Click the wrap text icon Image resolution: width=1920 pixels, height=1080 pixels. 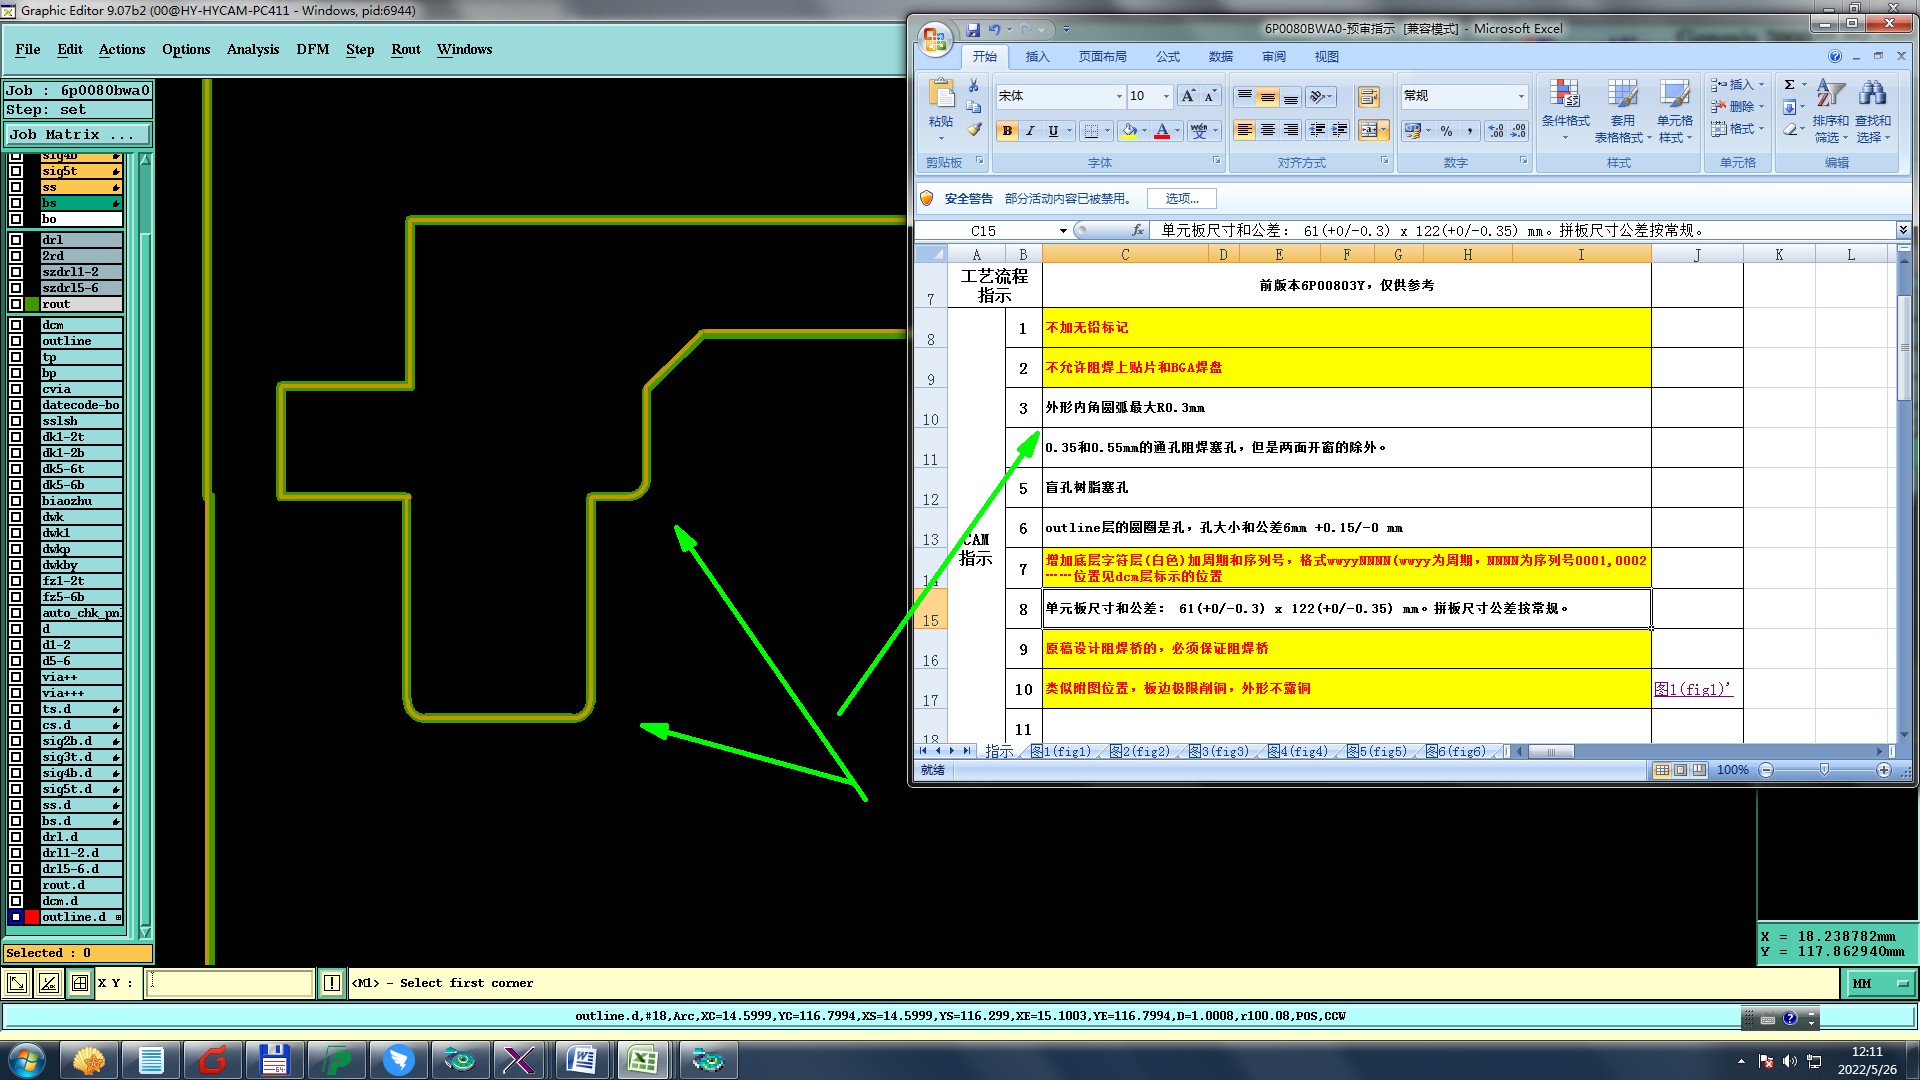[1368, 97]
